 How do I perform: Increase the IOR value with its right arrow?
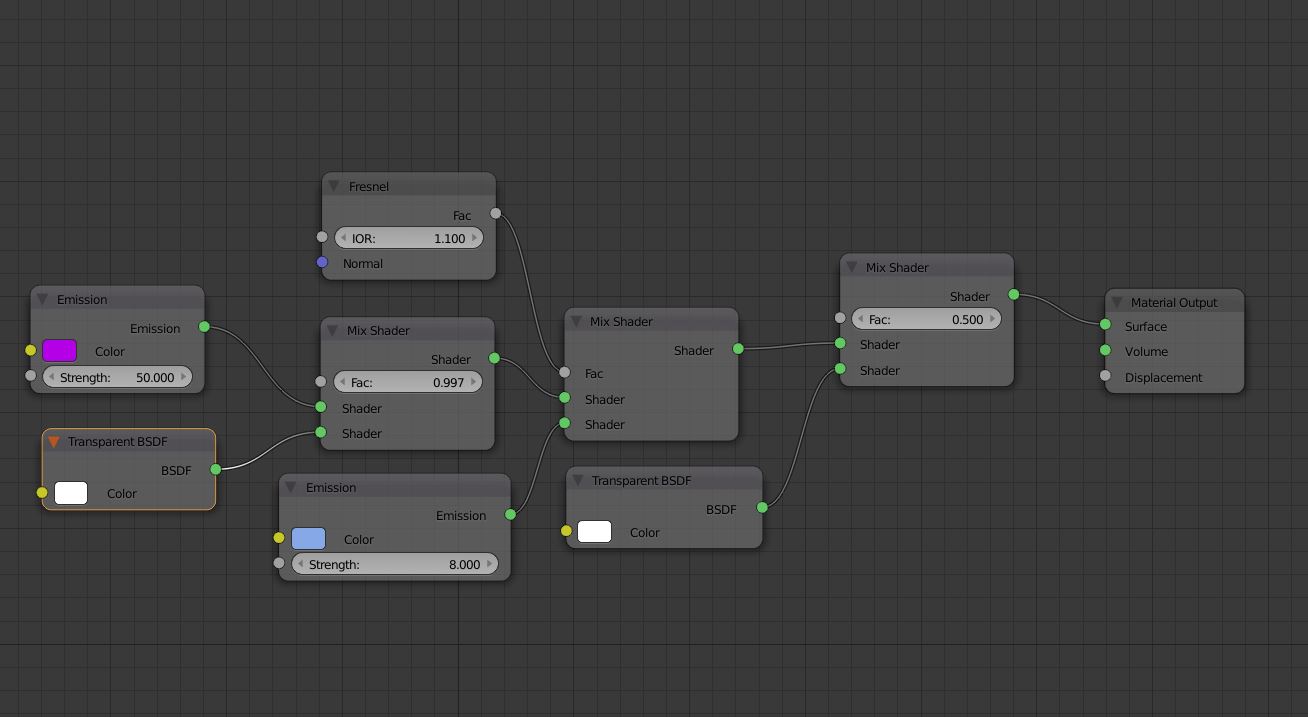click(x=474, y=238)
